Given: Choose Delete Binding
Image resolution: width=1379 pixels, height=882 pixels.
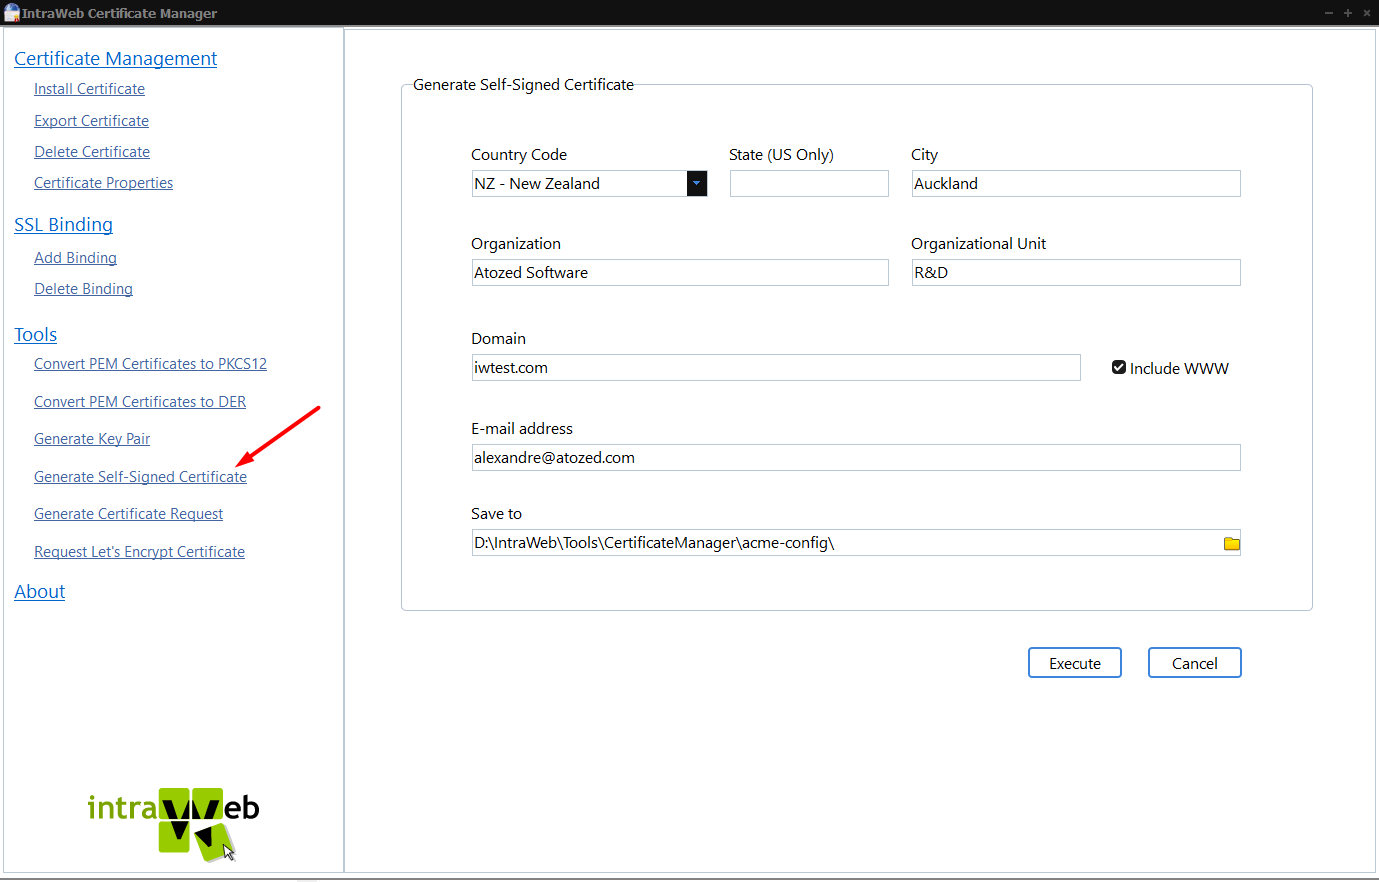Looking at the screenshot, I should (83, 289).
